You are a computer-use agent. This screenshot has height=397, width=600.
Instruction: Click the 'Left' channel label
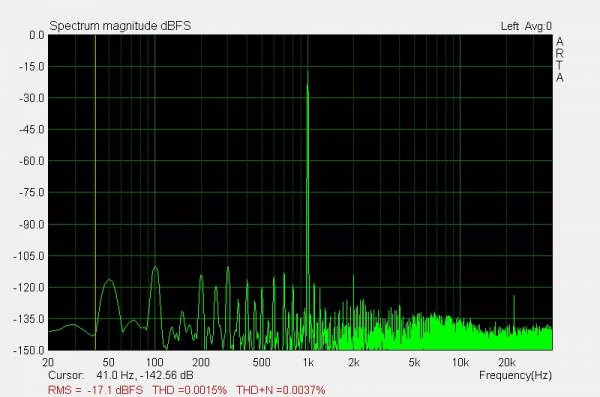coord(510,26)
